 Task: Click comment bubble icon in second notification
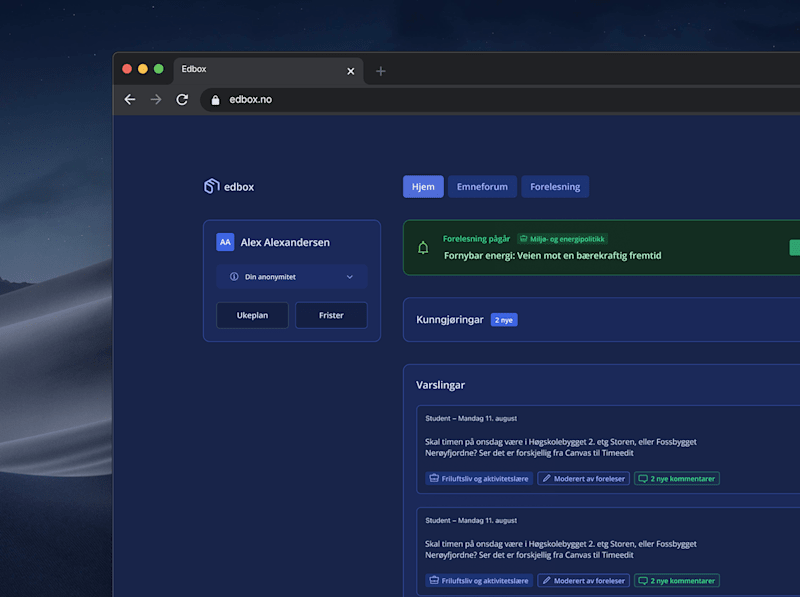tap(643, 581)
